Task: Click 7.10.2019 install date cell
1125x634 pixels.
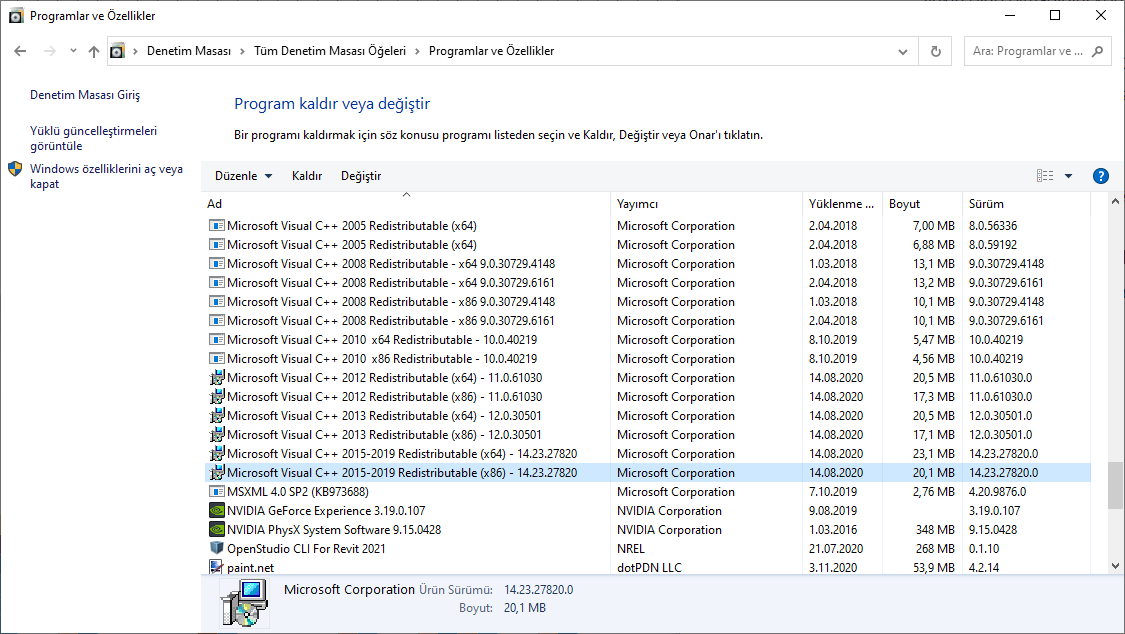Action: tap(833, 491)
